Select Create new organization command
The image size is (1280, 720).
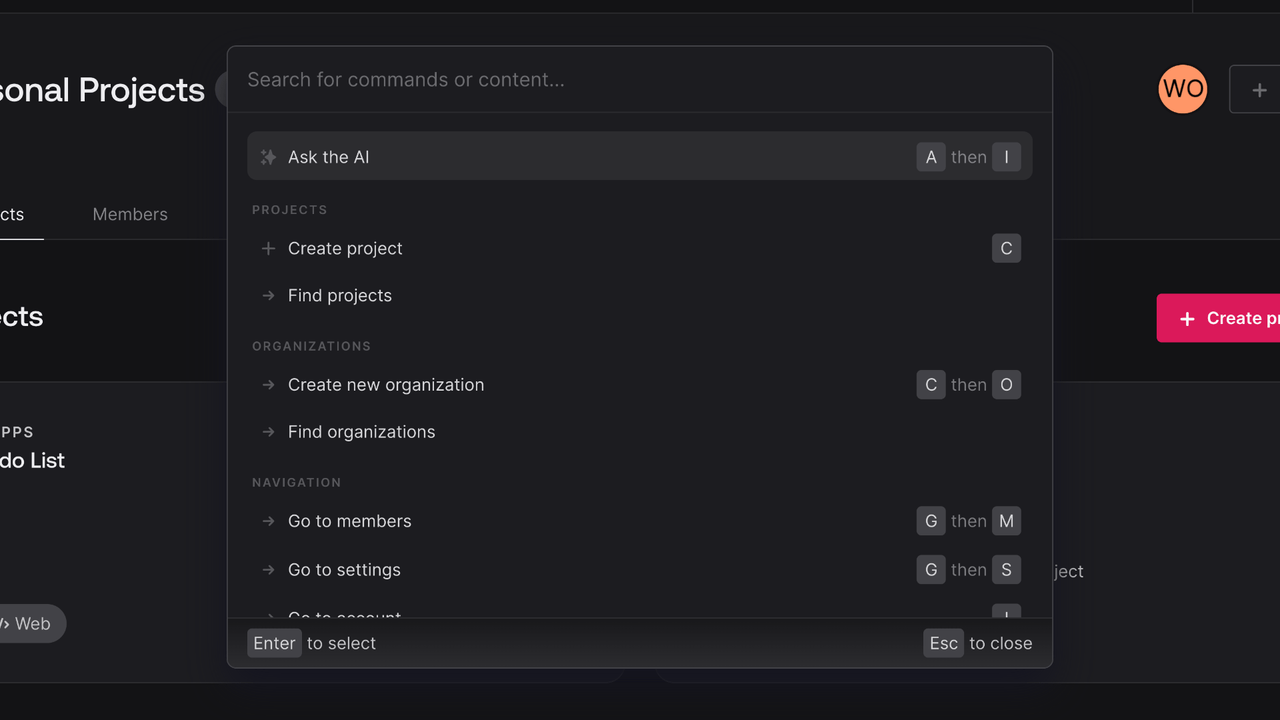point(640,385)
